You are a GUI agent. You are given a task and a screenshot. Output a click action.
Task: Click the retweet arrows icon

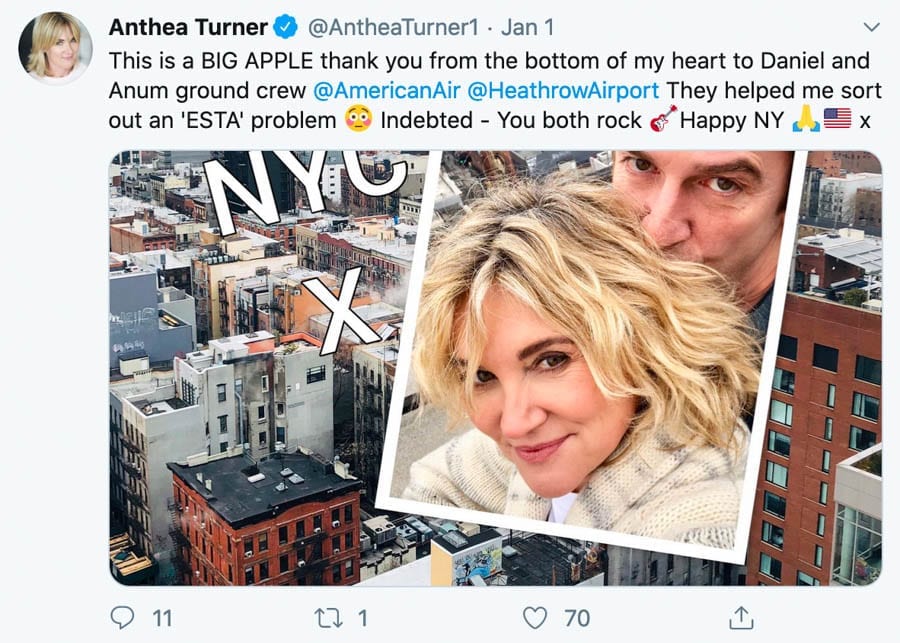(328, 617)
